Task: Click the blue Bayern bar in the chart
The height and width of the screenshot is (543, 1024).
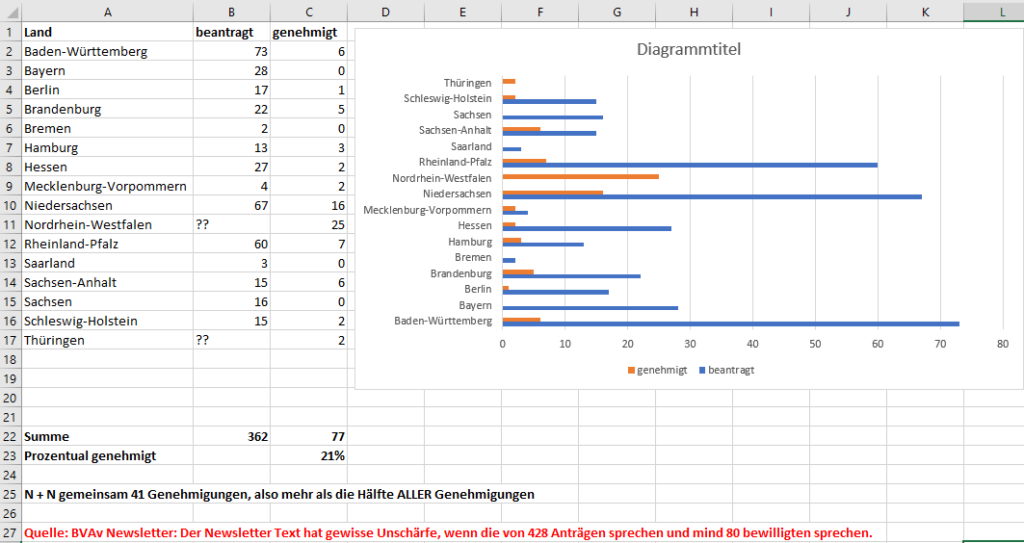Action: point(590,308)
